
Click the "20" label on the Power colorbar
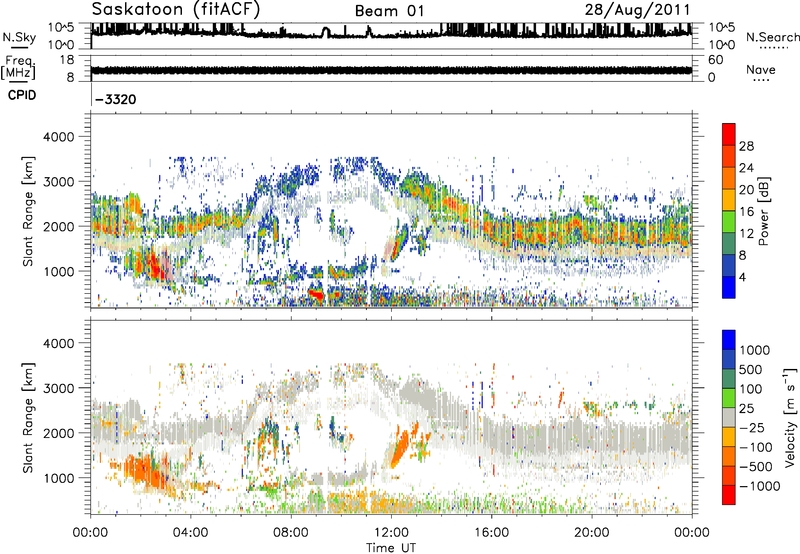point(746,190)
